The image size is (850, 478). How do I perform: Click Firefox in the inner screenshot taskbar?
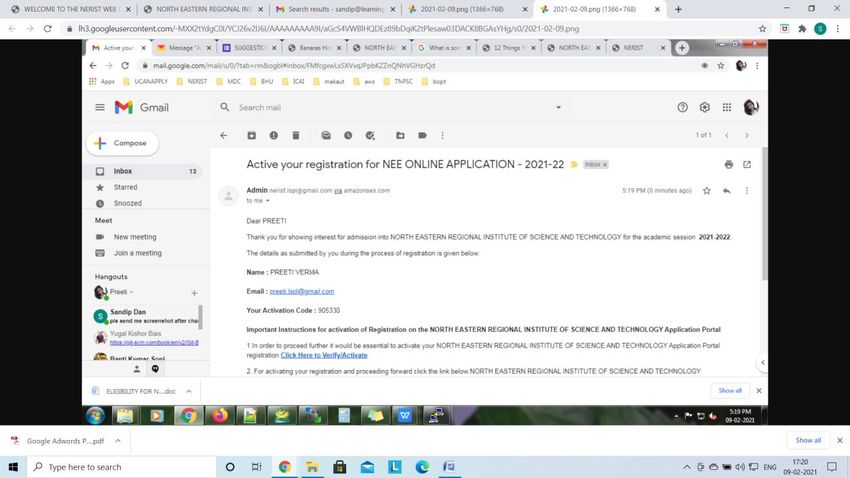(x=220, y=416)
